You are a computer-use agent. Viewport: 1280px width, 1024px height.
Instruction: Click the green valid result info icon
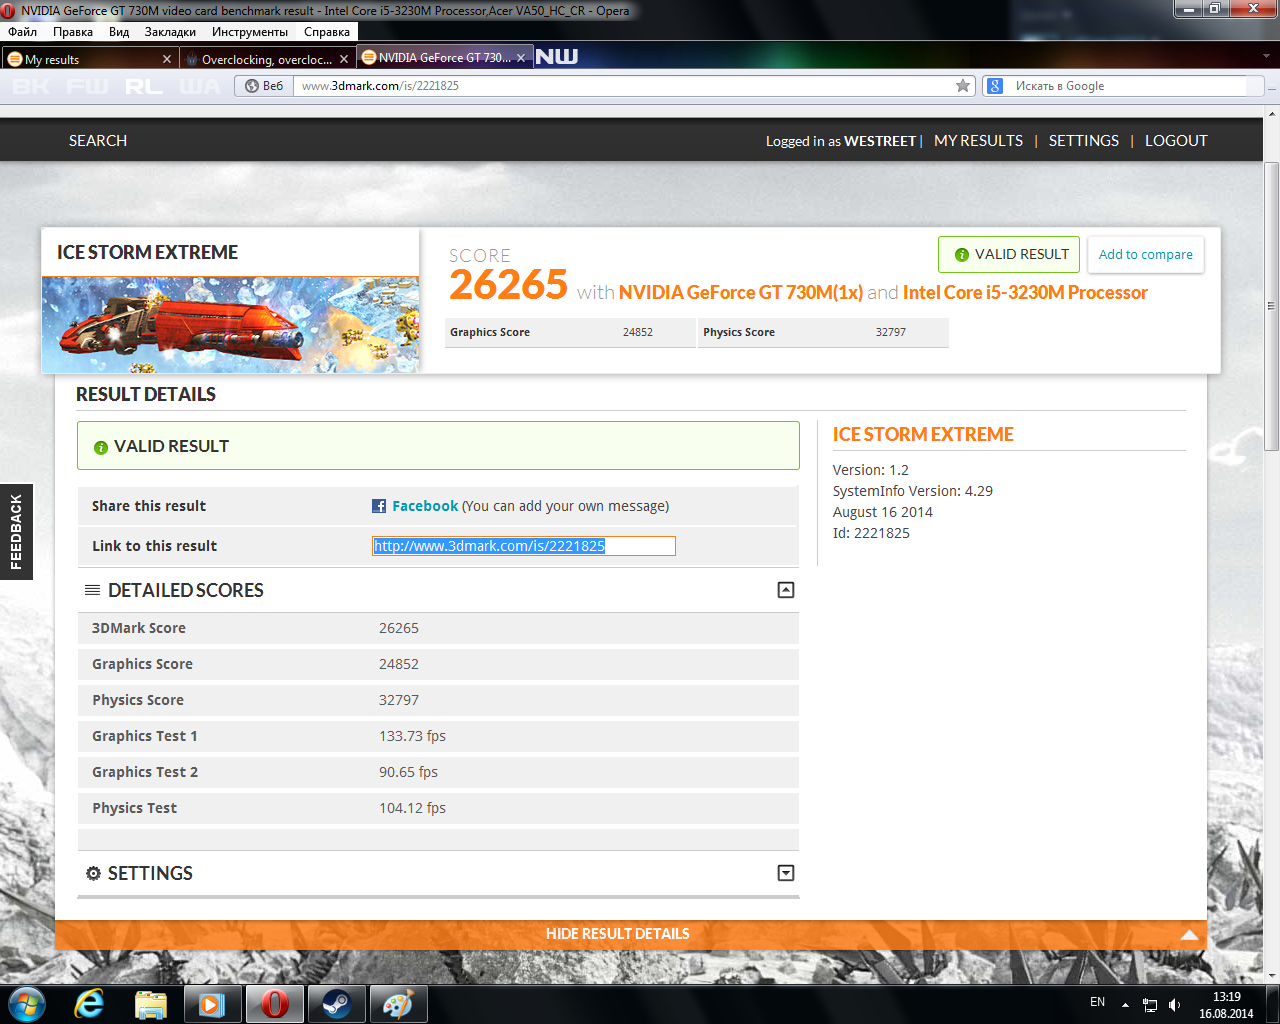(100, 447)
